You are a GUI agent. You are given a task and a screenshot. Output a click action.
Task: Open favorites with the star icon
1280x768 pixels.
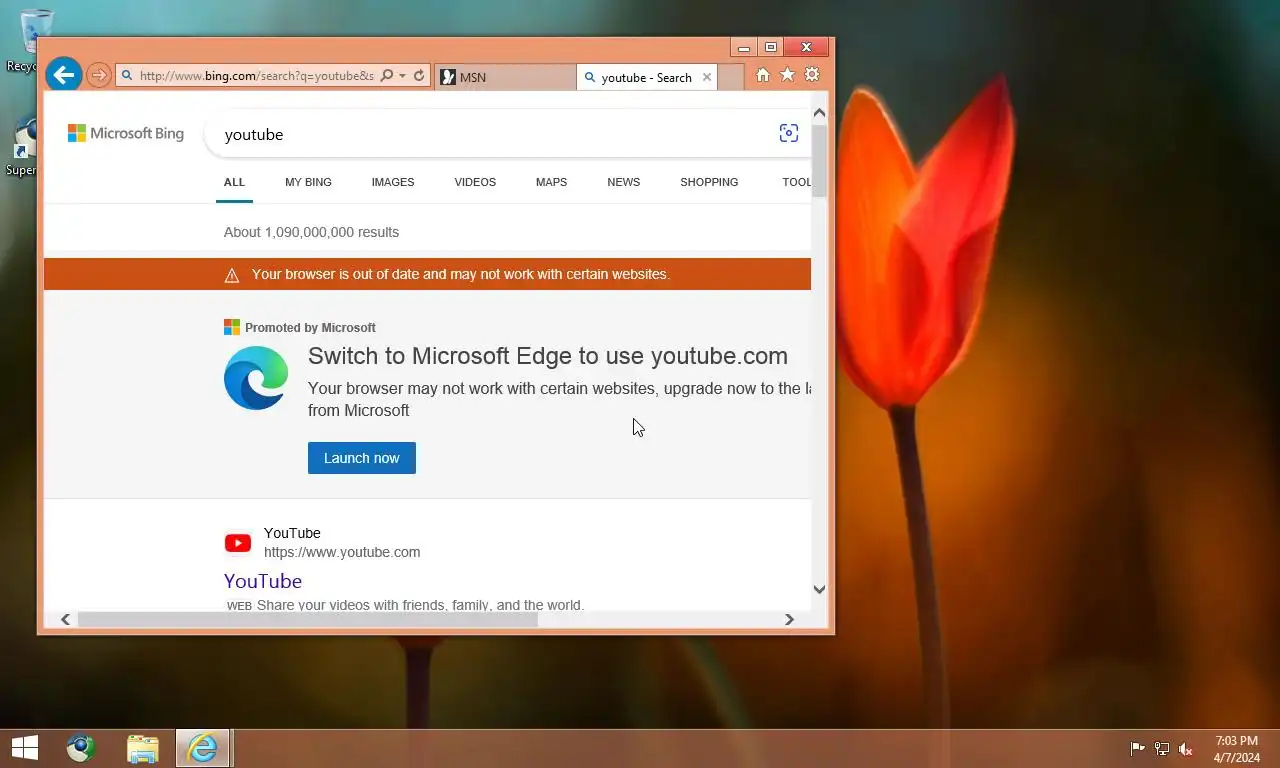[x=787, y=75]
